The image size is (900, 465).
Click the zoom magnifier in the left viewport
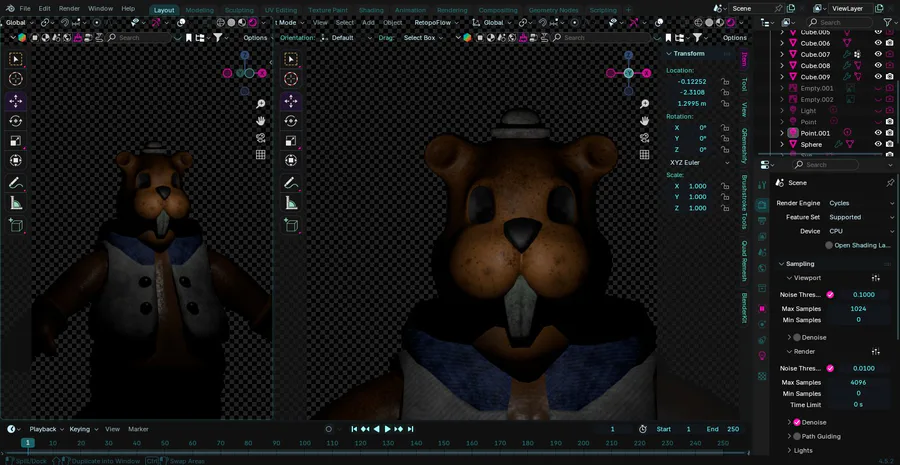pos(261,104)
